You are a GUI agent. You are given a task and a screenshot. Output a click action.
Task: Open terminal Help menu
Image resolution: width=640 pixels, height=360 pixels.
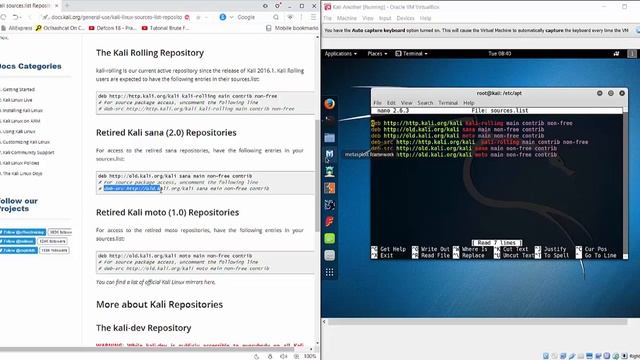click(469, 103)
